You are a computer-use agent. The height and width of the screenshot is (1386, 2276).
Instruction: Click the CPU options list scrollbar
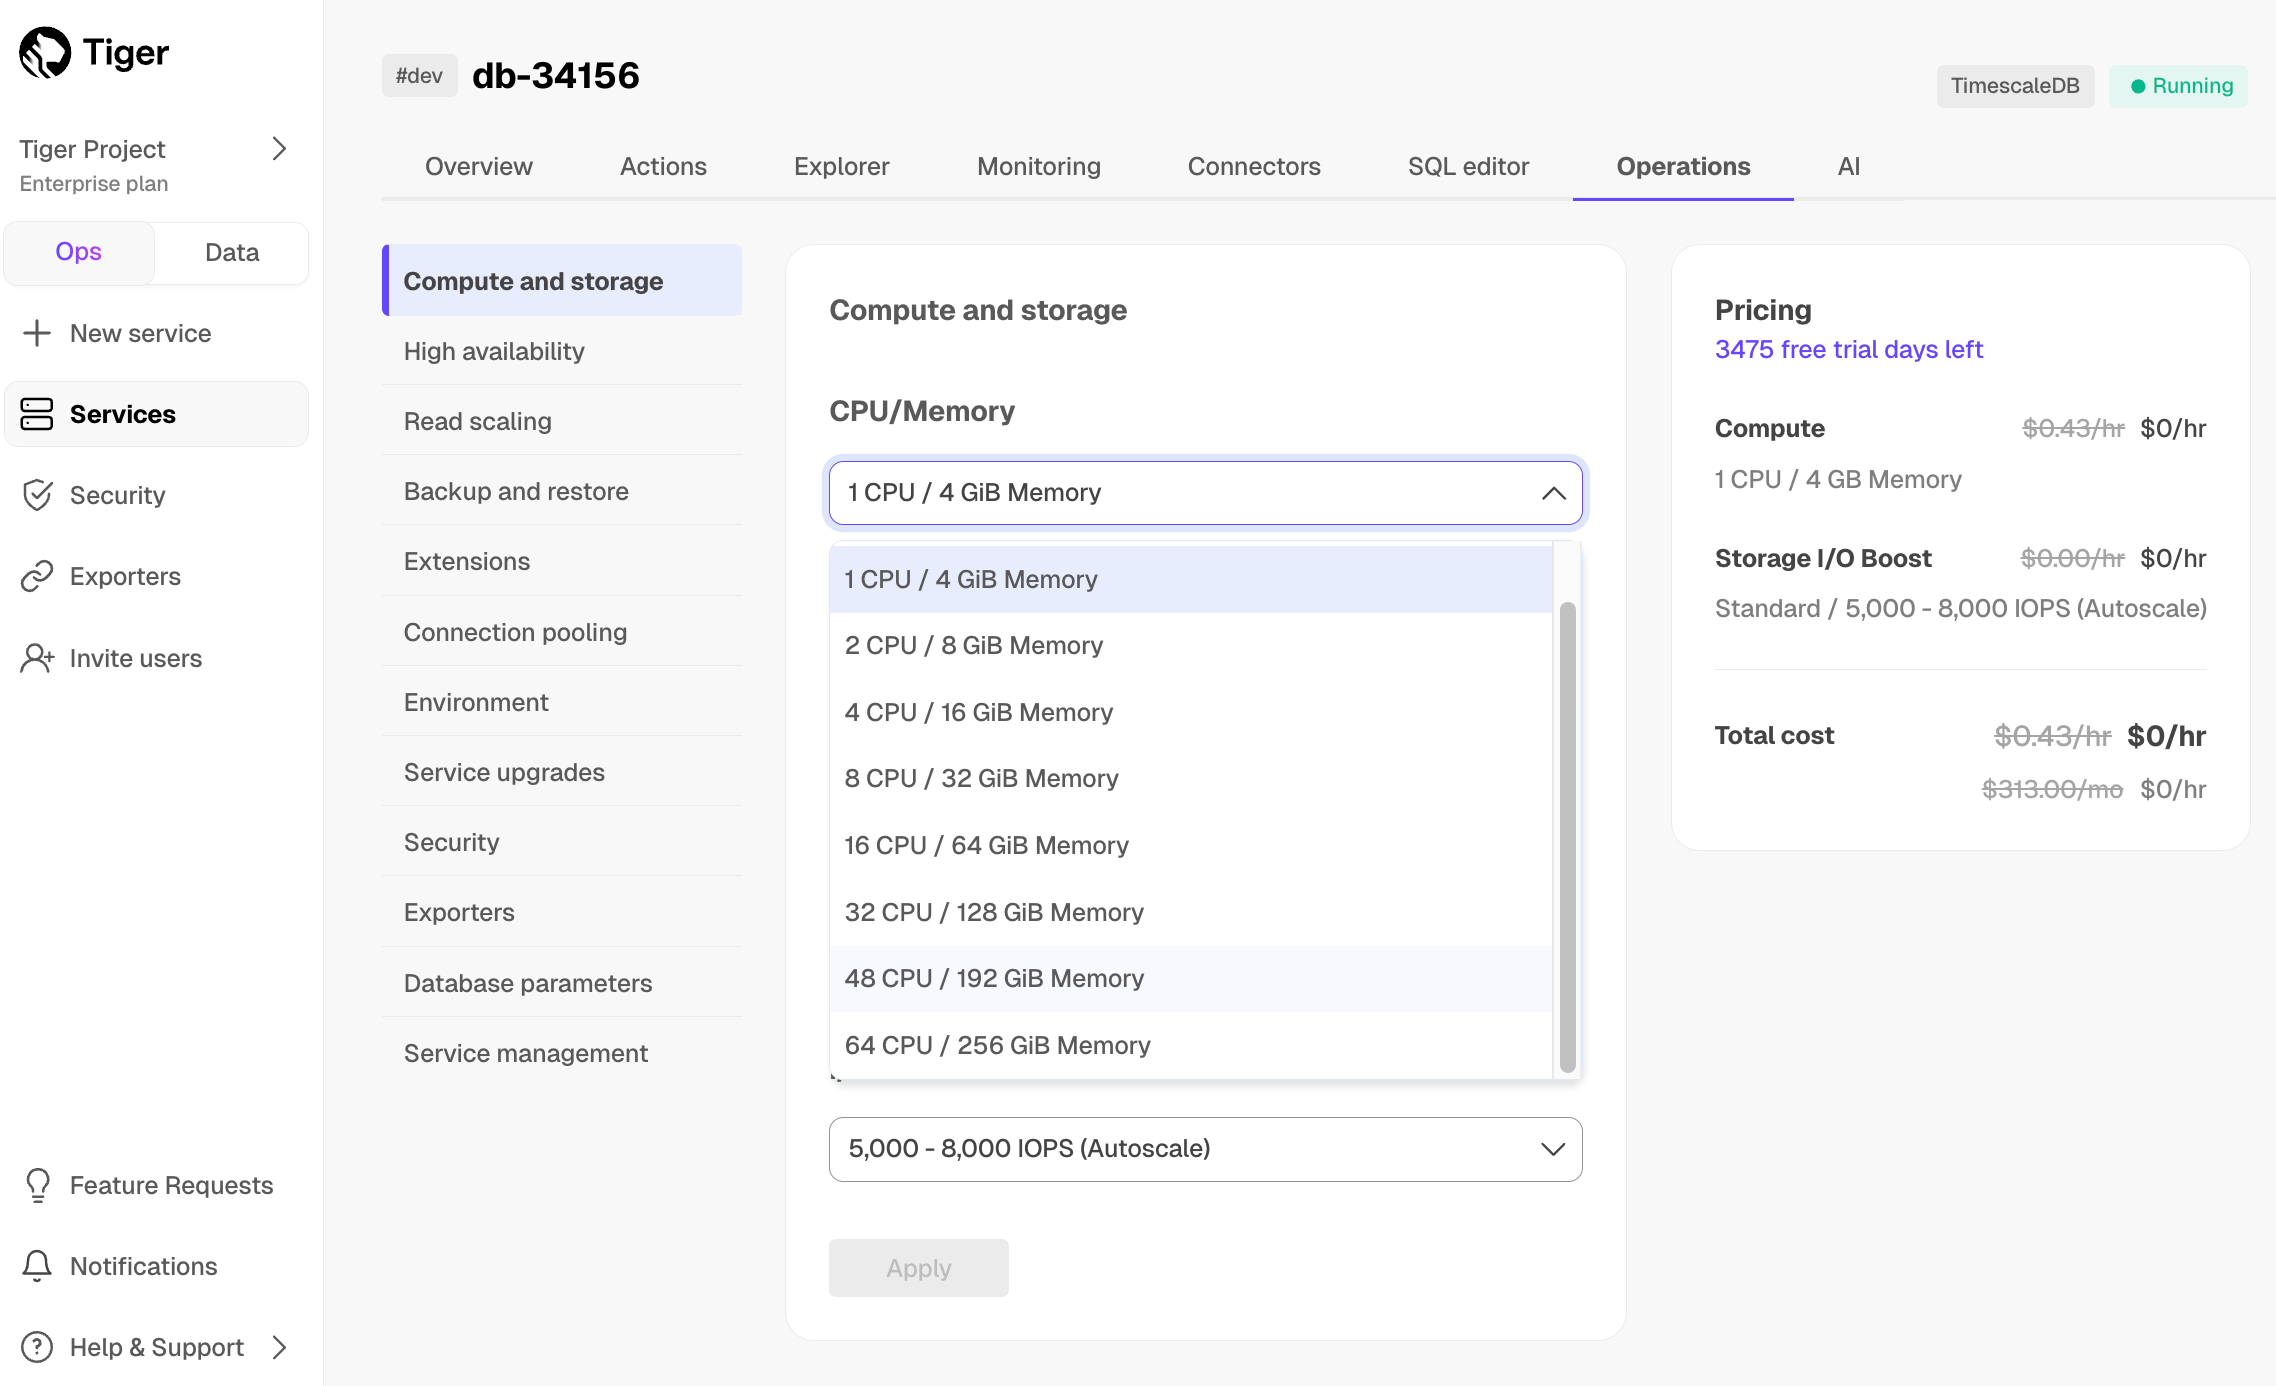click(x=1567, y=836)
